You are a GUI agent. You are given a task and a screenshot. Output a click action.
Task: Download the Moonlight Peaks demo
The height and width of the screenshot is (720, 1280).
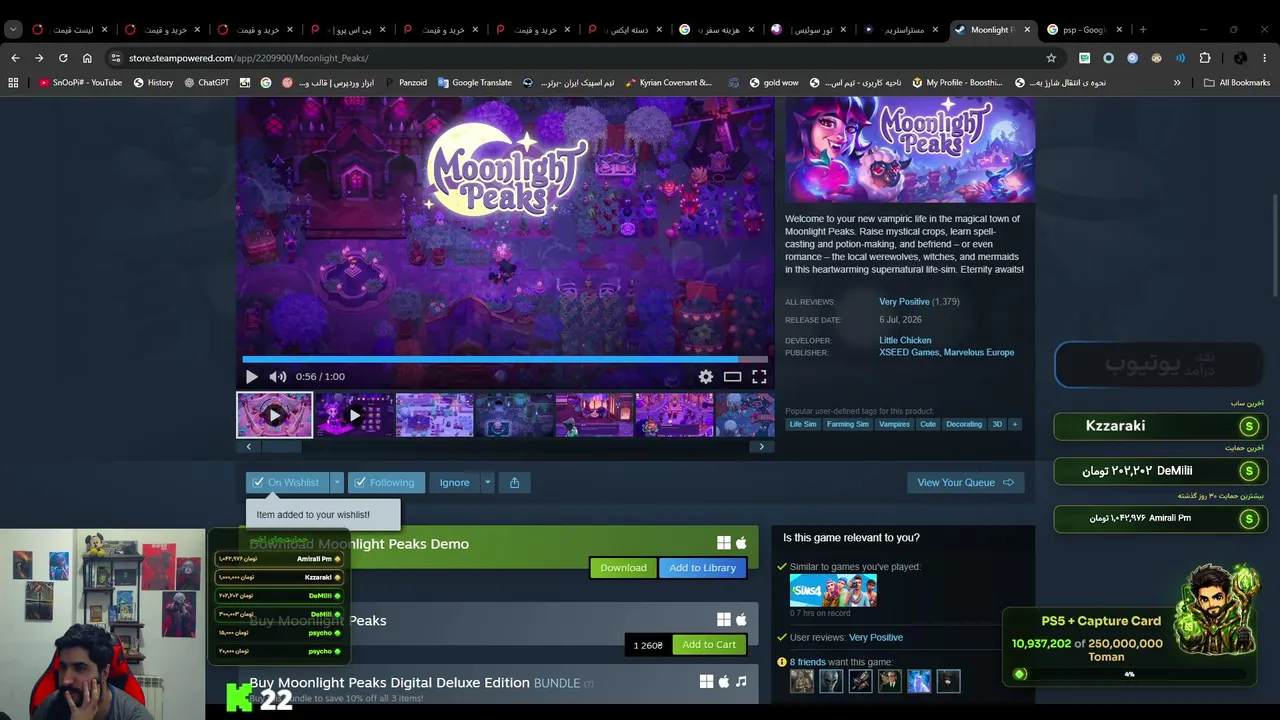pyautogui.click(x=623, y=568)
